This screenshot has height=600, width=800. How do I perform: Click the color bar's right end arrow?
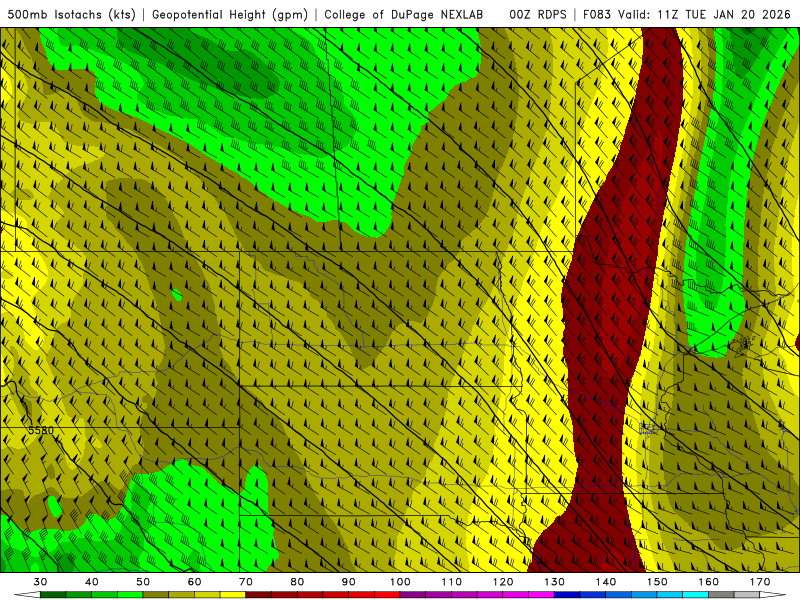pos(772,595)
